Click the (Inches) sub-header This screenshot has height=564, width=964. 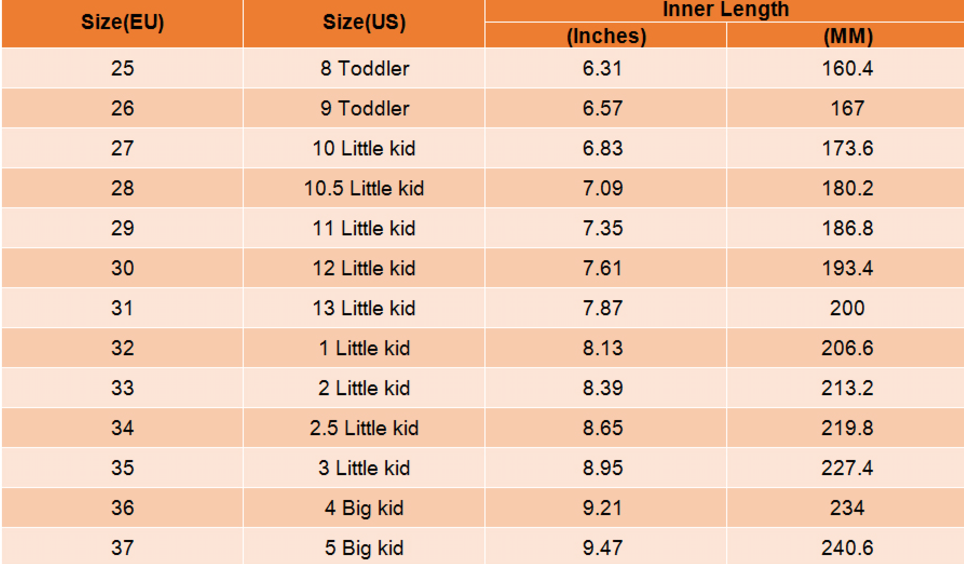point(606,36)
